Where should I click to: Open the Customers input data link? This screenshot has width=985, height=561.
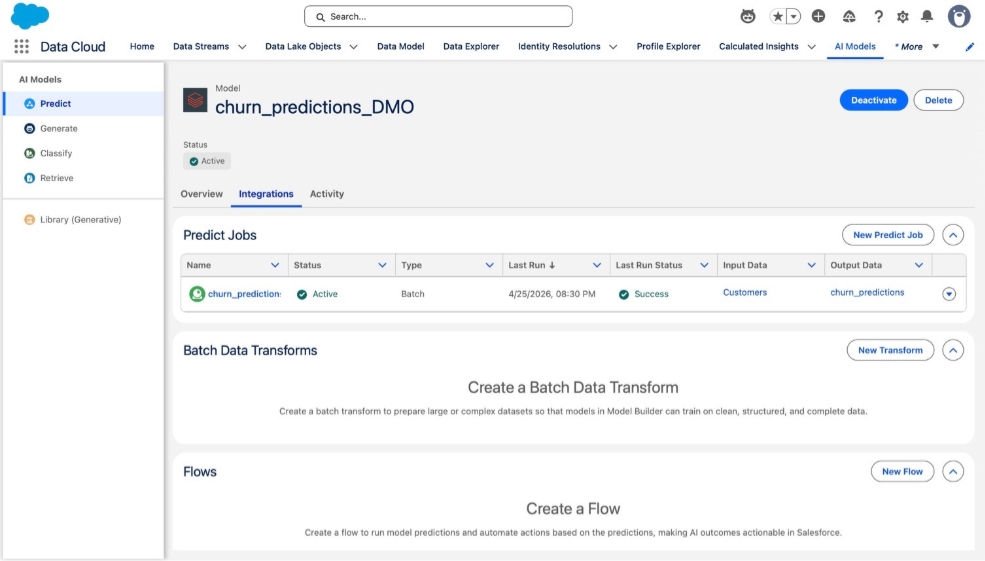745,292
